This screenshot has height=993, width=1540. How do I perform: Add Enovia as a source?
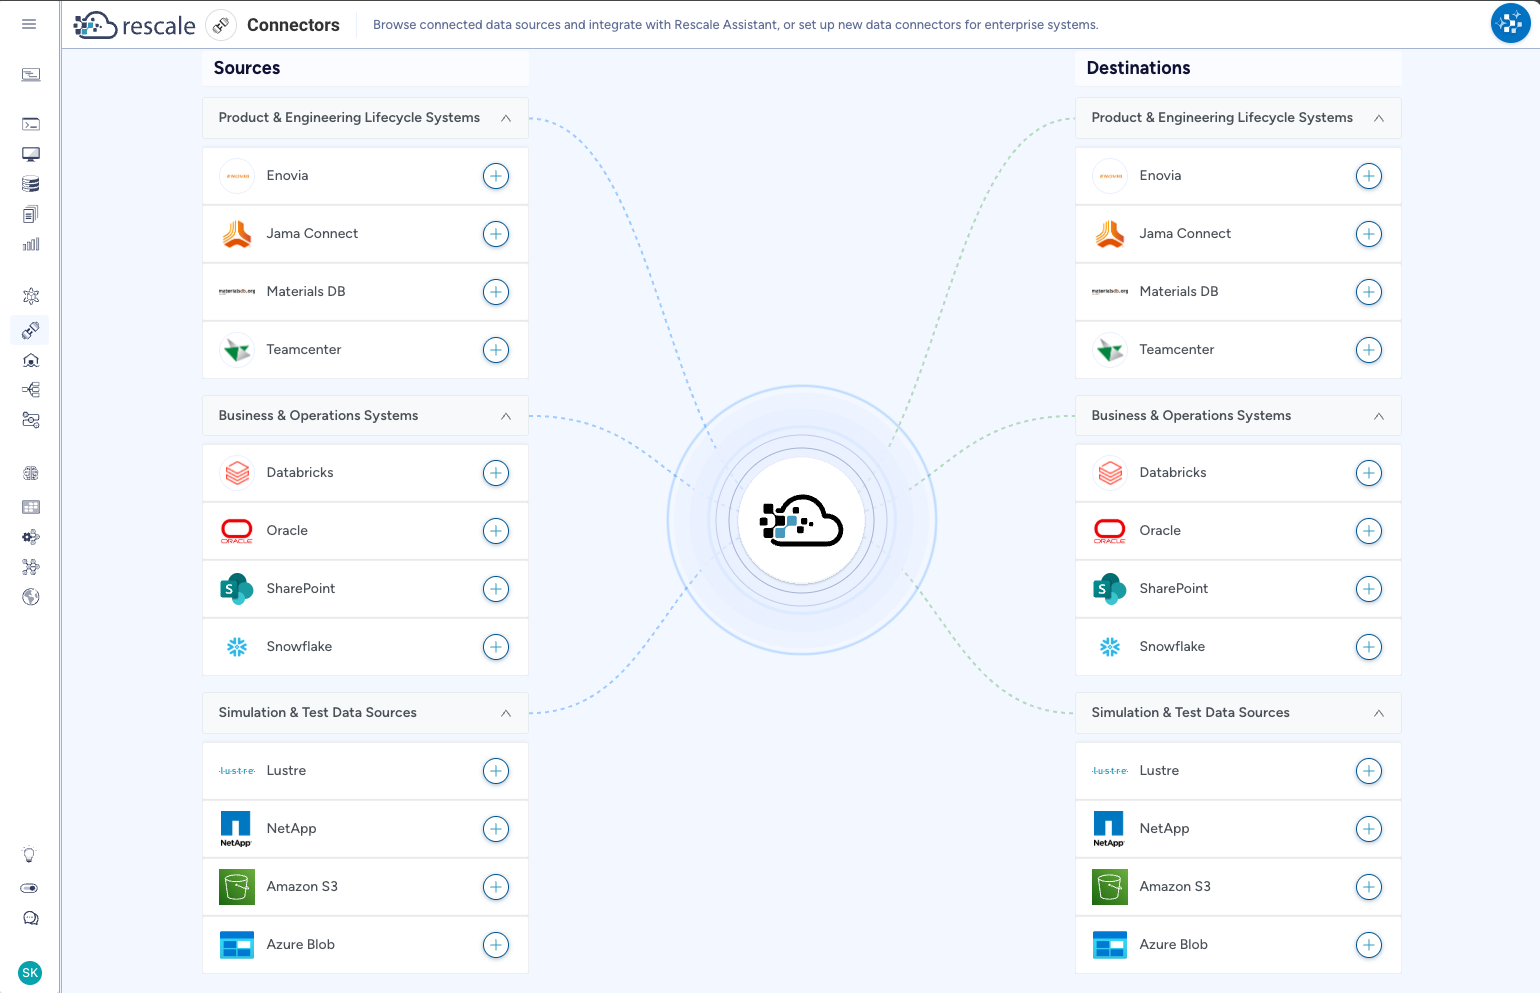496,176
